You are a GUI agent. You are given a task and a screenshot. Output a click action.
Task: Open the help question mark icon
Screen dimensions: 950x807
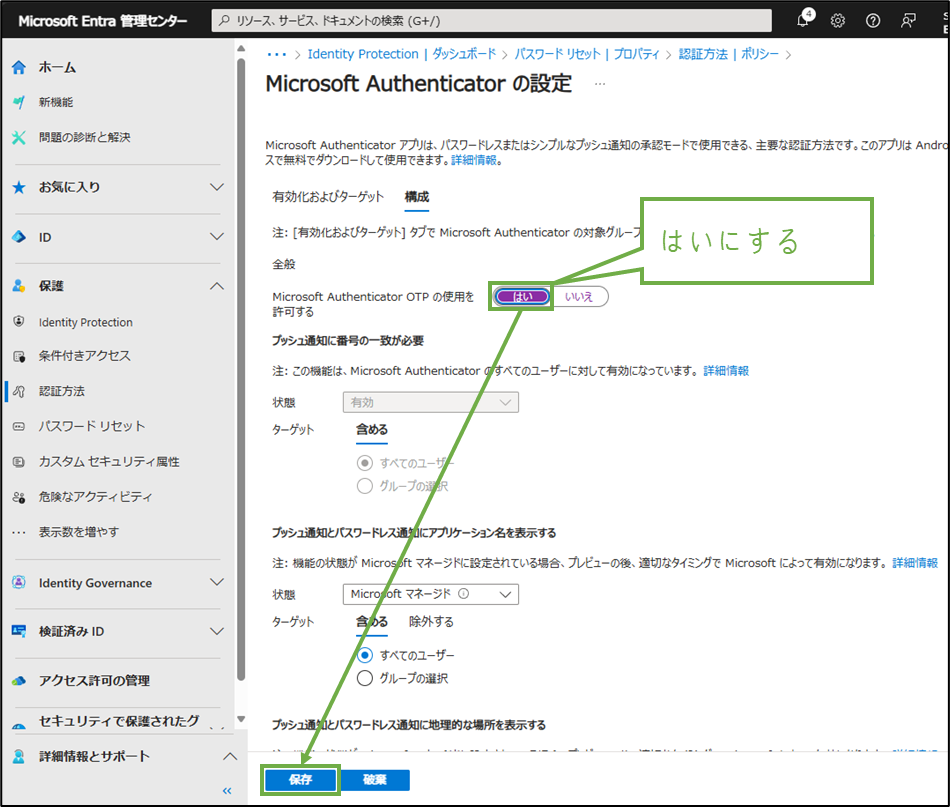point(873,21)
